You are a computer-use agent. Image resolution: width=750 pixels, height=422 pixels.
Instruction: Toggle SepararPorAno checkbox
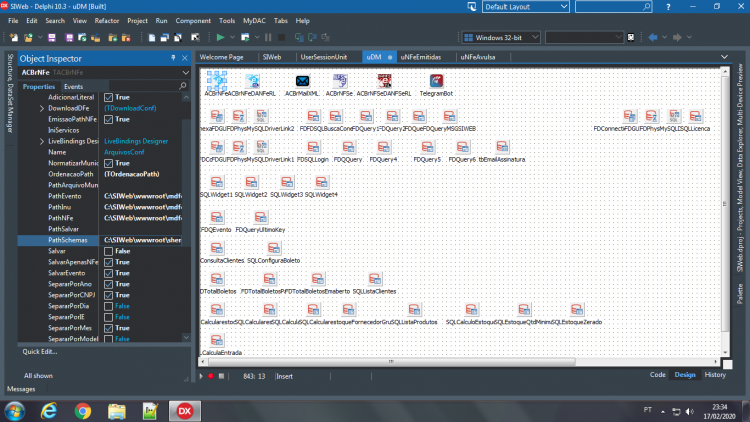click(109, 284)
